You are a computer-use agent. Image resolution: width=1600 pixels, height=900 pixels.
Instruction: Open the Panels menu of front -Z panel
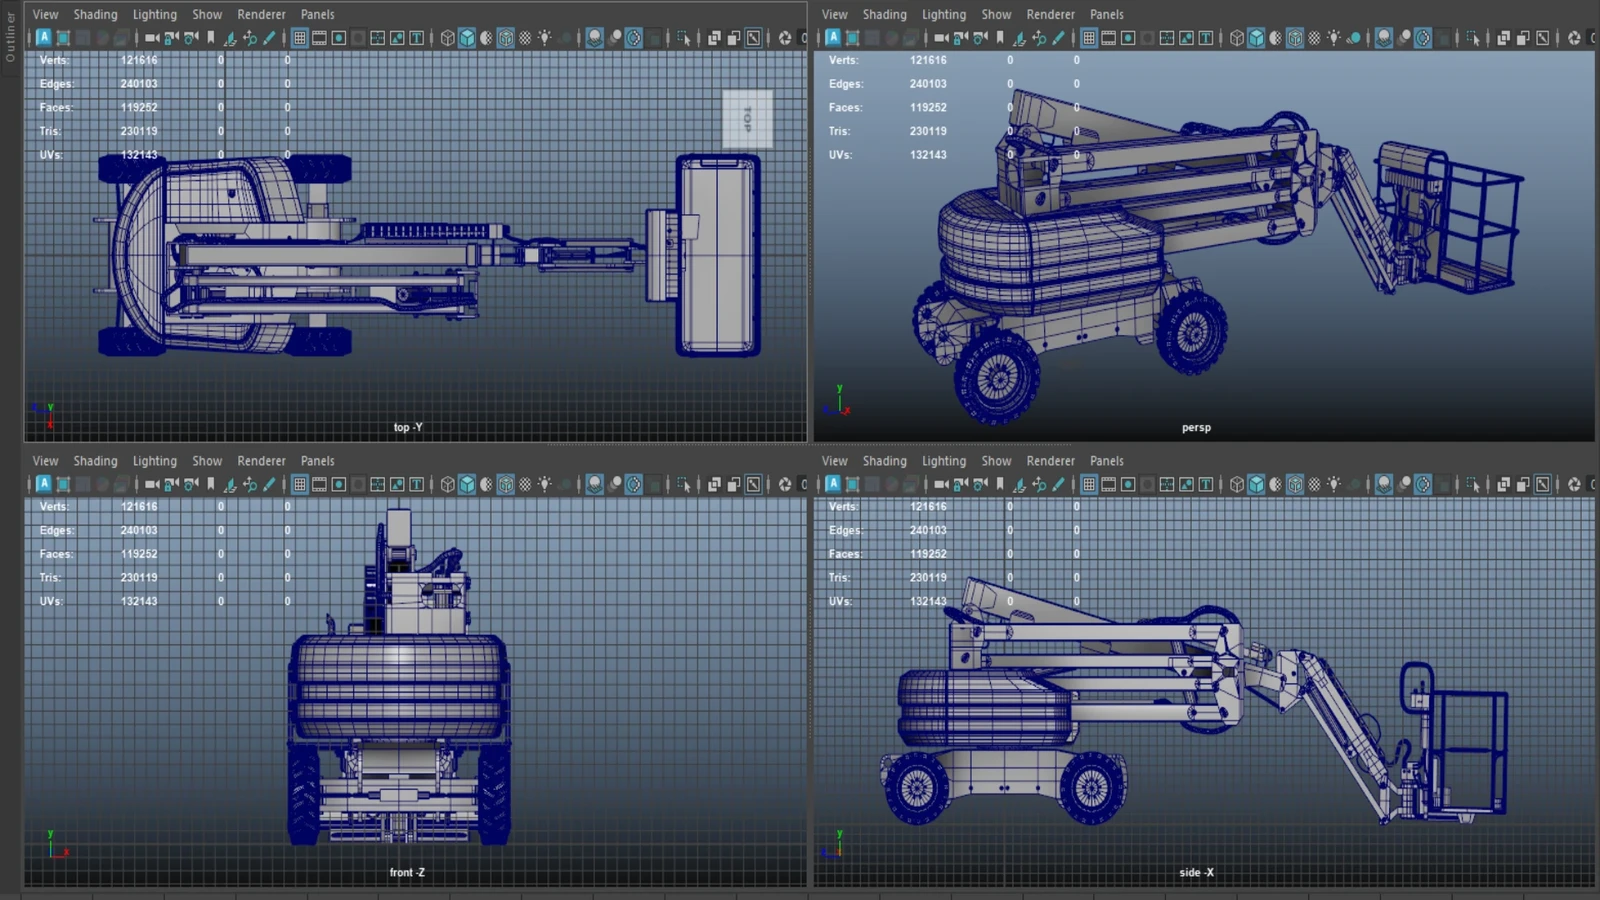(318, 461)
